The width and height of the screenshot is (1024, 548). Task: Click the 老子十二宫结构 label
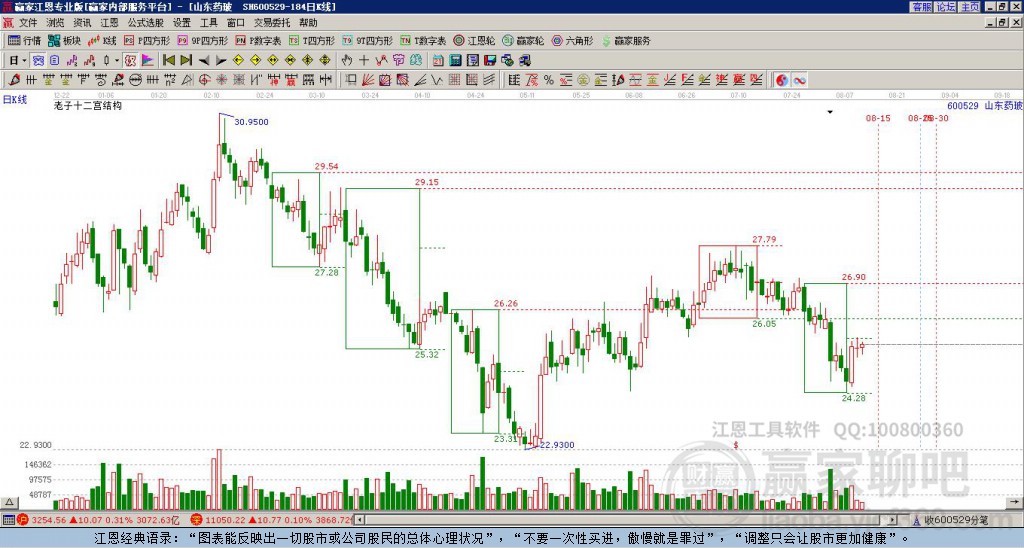click(88, 105)
